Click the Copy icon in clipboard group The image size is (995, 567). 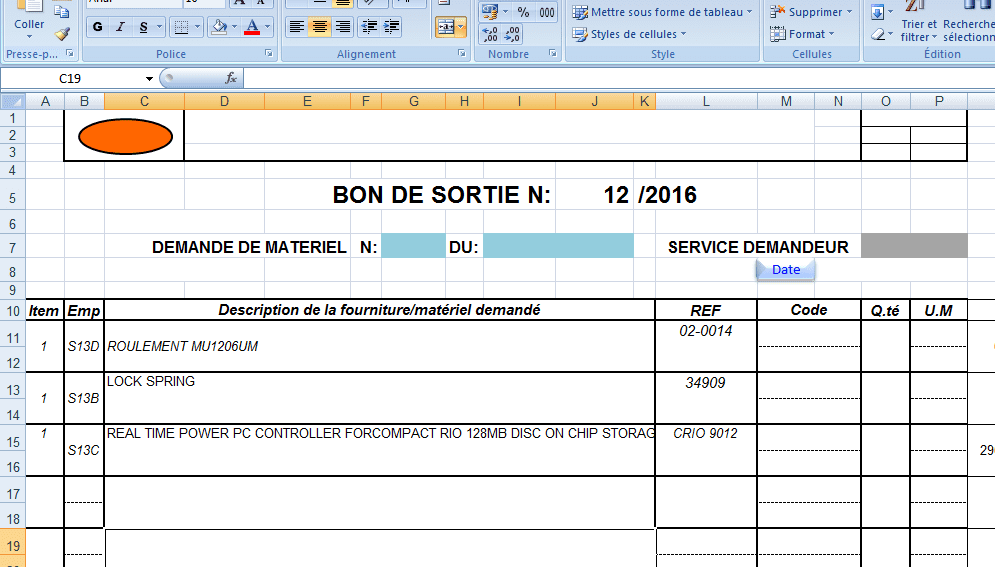click(x=62, y=11)
